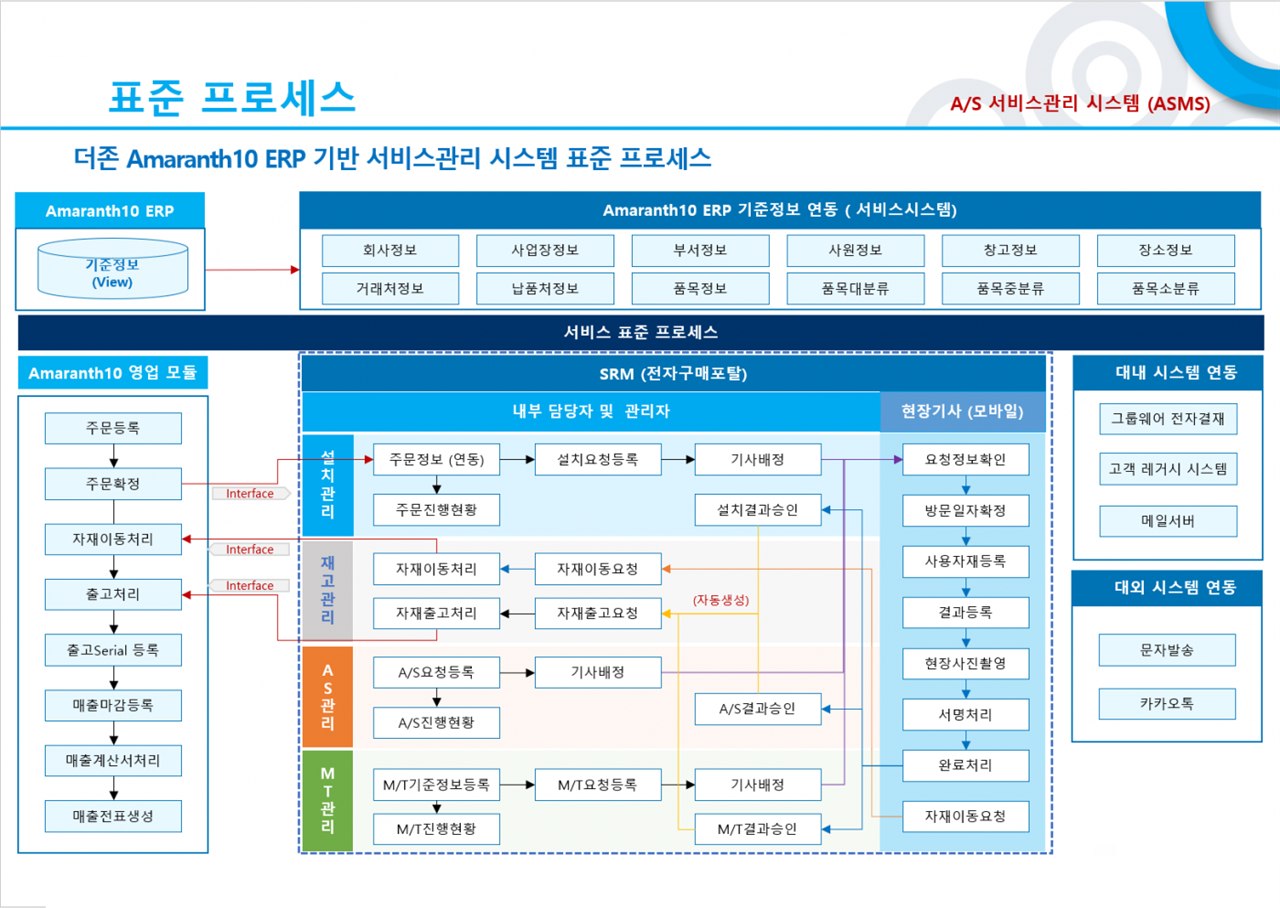Click 자재이동처리 in the 재고관리 section
The height and width of the screenshot is (908, 1280).
point(436,569)
